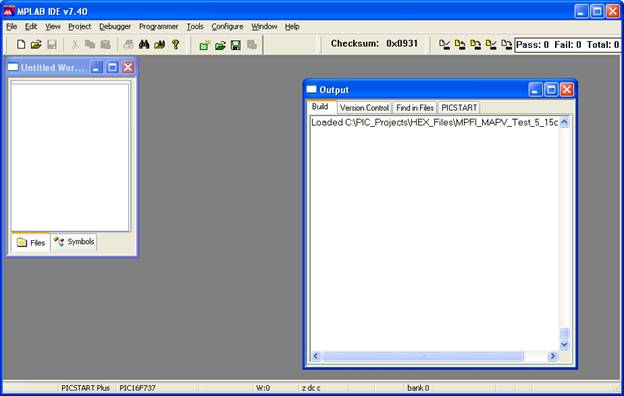The width and height of the screenshot is (624, 396).
Task: Open the Configure menu
Action: (227, 26)
